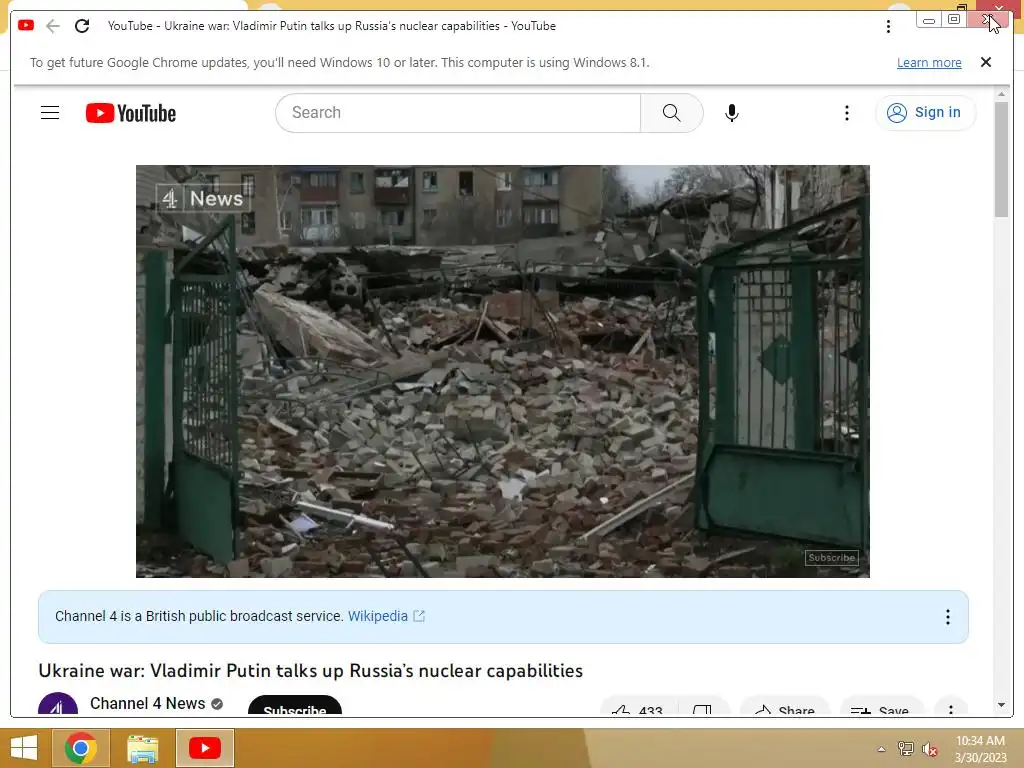This screenshot has width=1024, height=768.
Task: Go back with the browser back arrow
Action: coord(53,26)
